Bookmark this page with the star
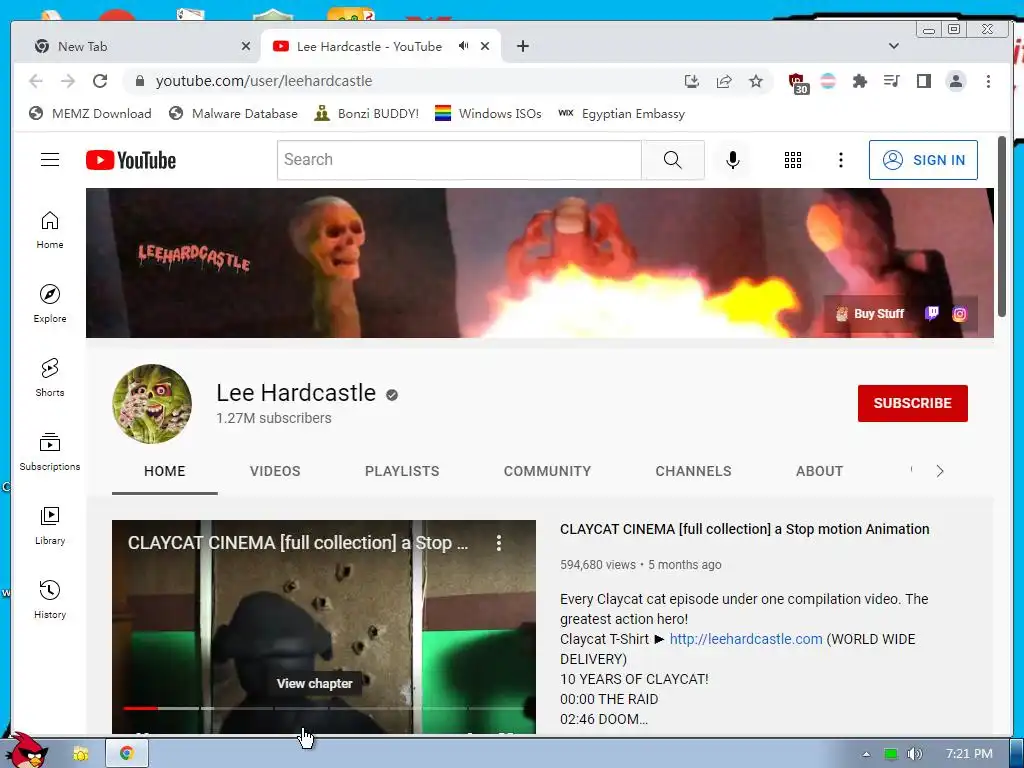This screenshot has height=768, width=1024. 756,81
